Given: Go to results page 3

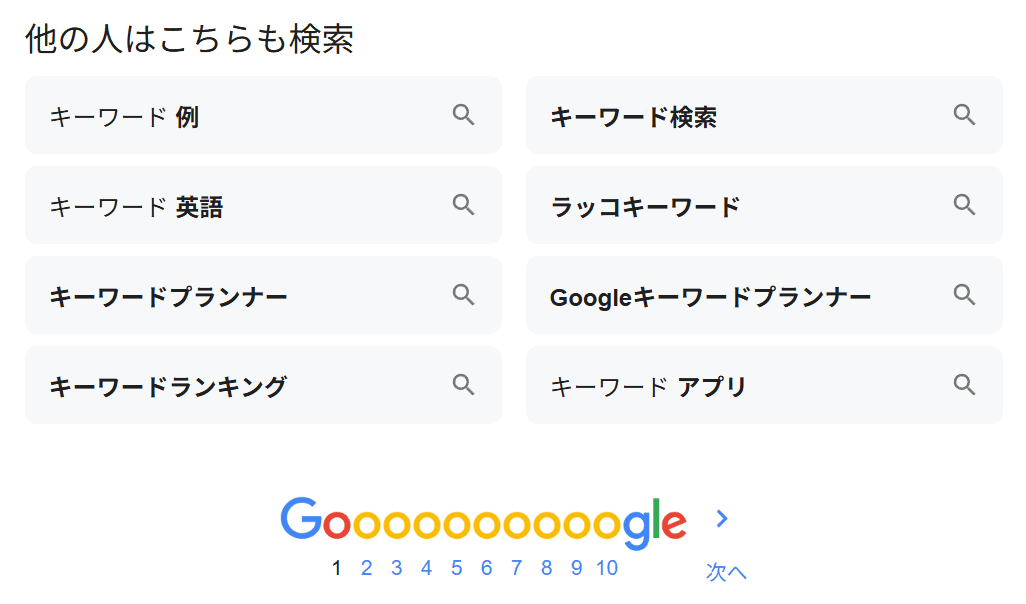Looking at the screenshot, I should click(396, 569).
